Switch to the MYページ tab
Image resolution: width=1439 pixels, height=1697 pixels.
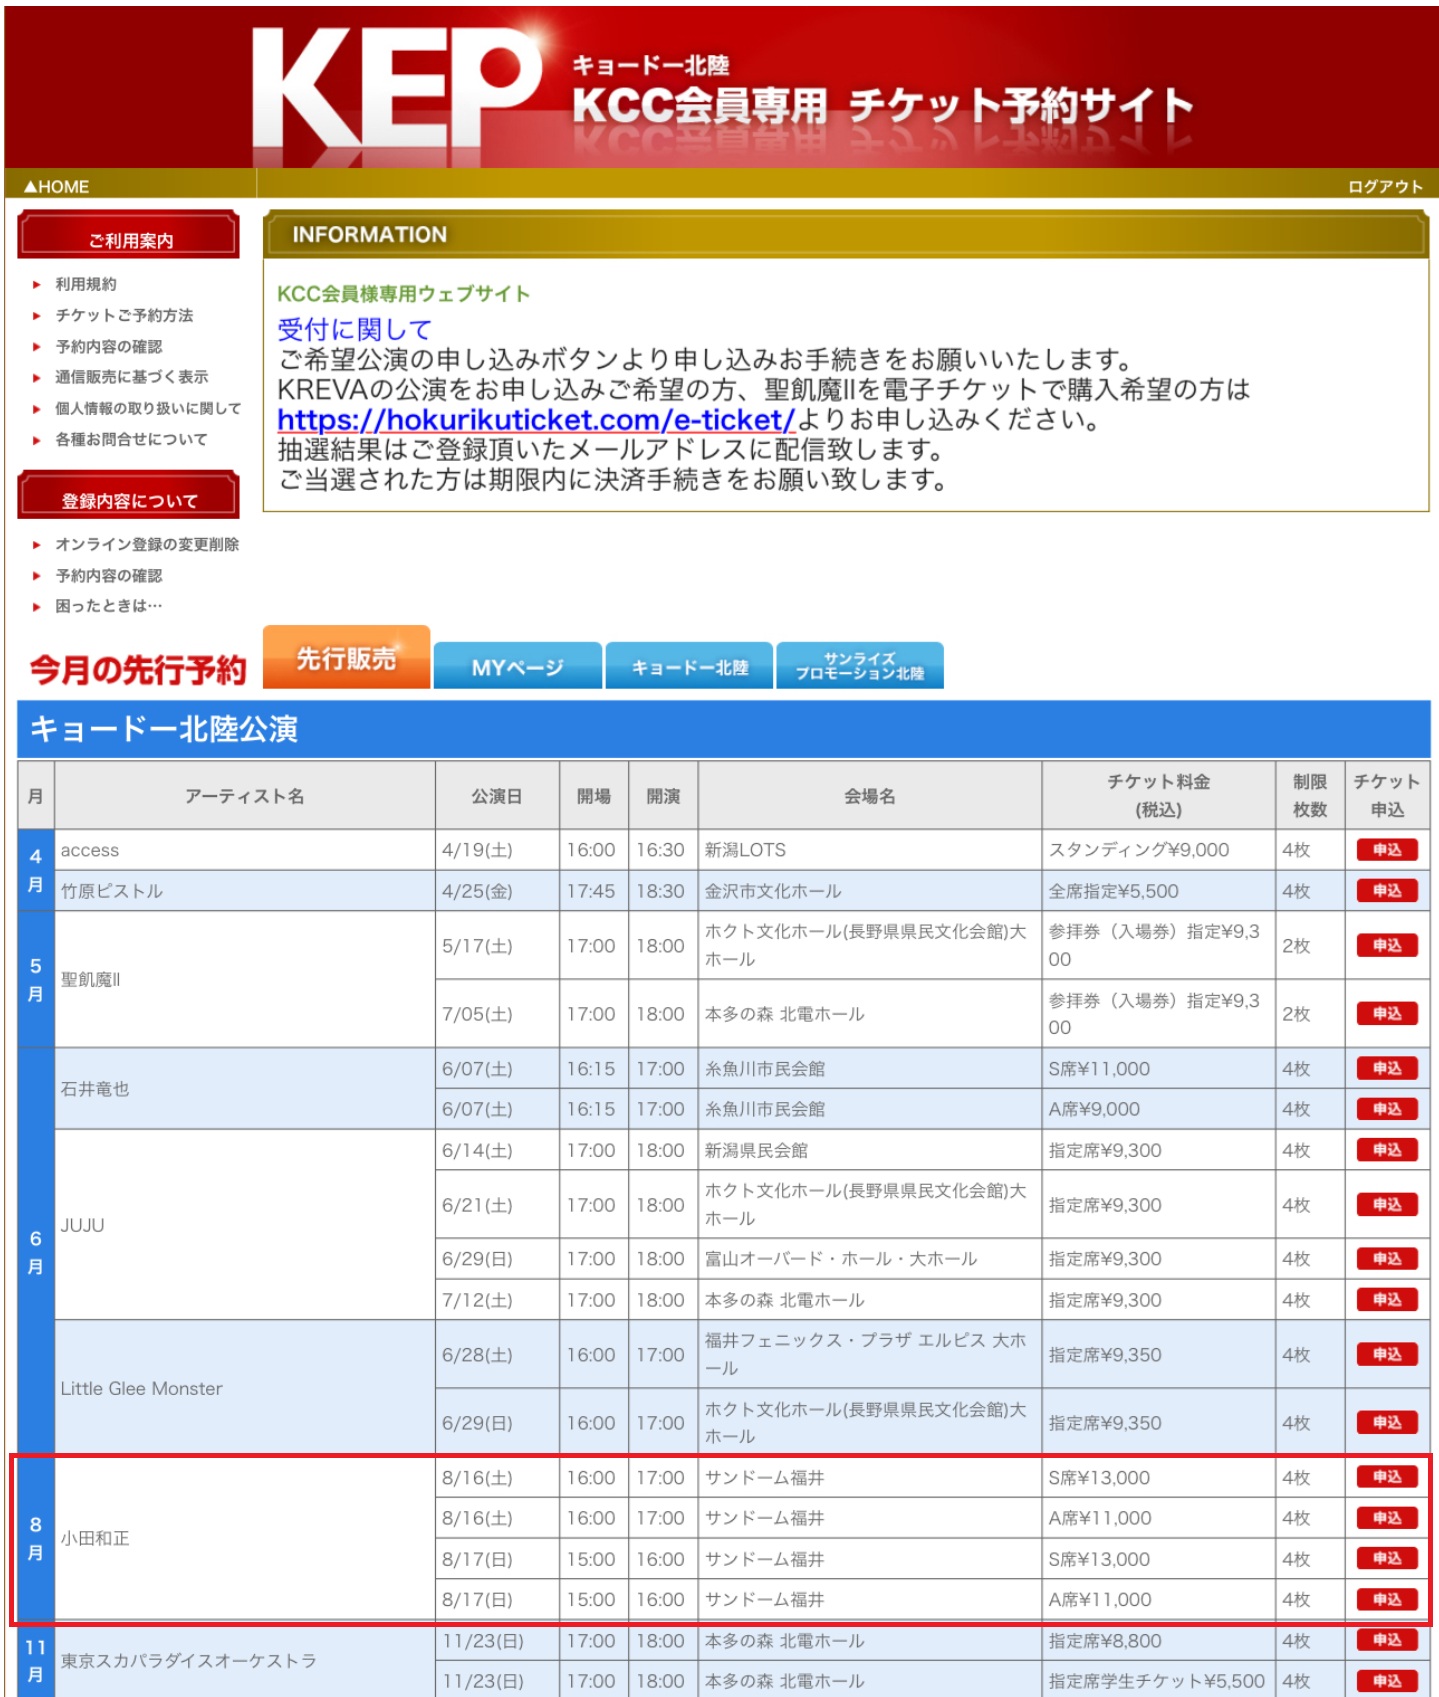(518, 666)
